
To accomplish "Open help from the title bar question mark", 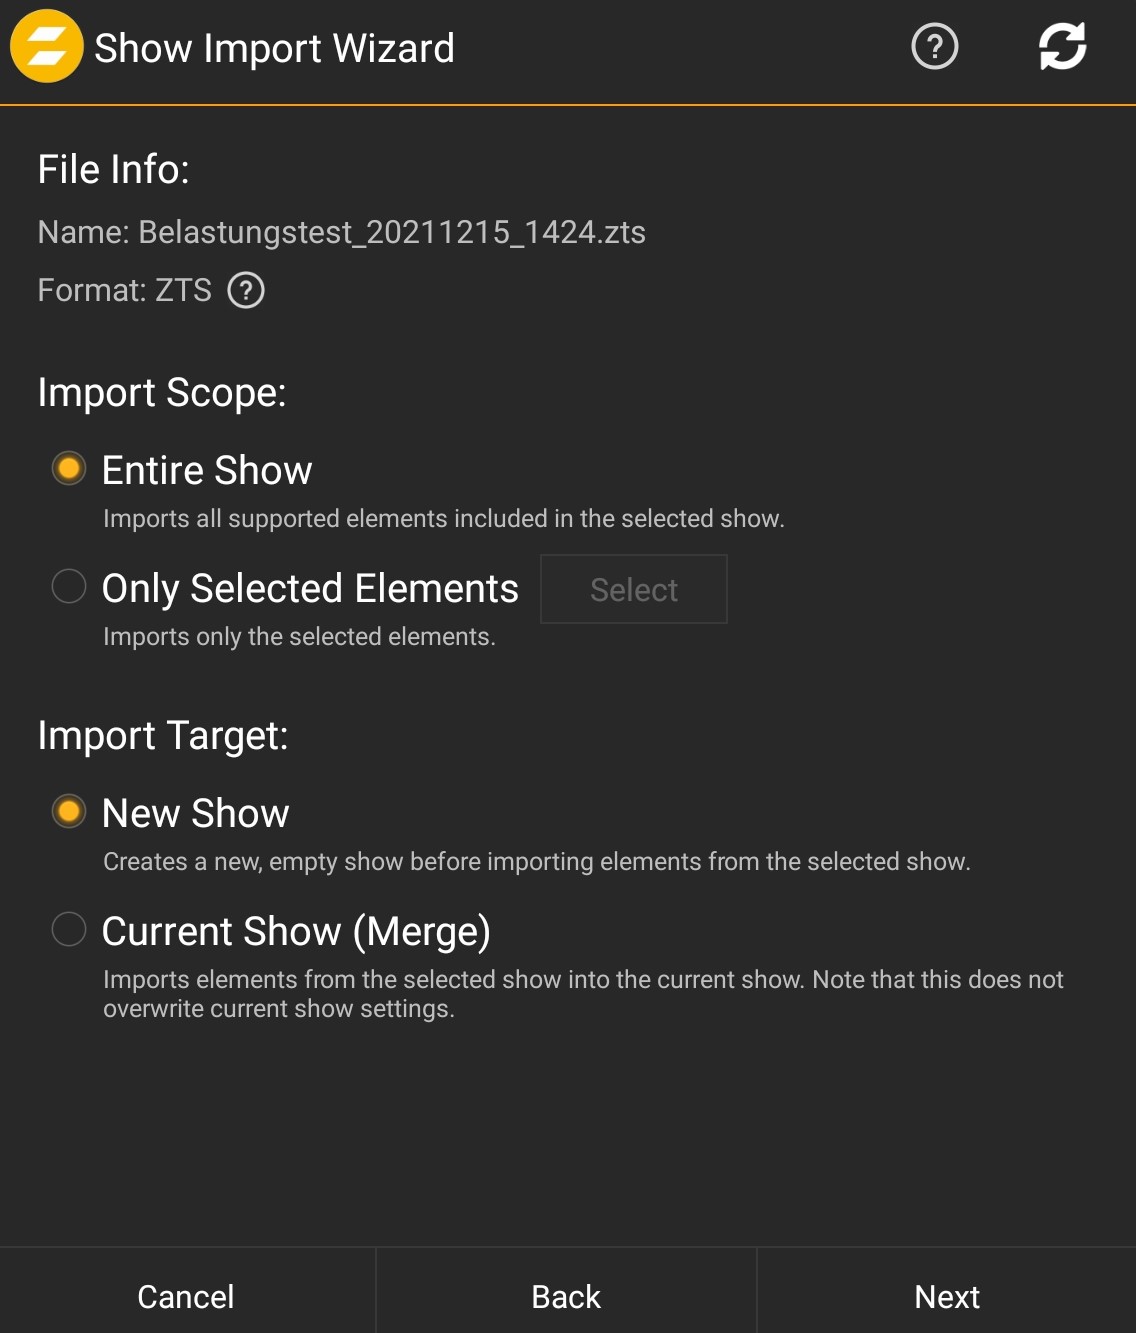I will coord(933,46).
